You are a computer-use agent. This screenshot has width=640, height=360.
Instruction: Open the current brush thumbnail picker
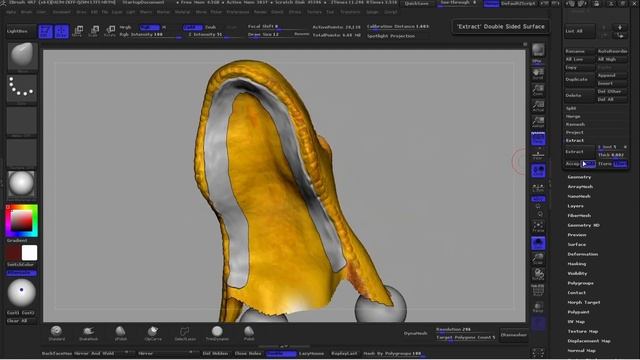coord(22,56)
